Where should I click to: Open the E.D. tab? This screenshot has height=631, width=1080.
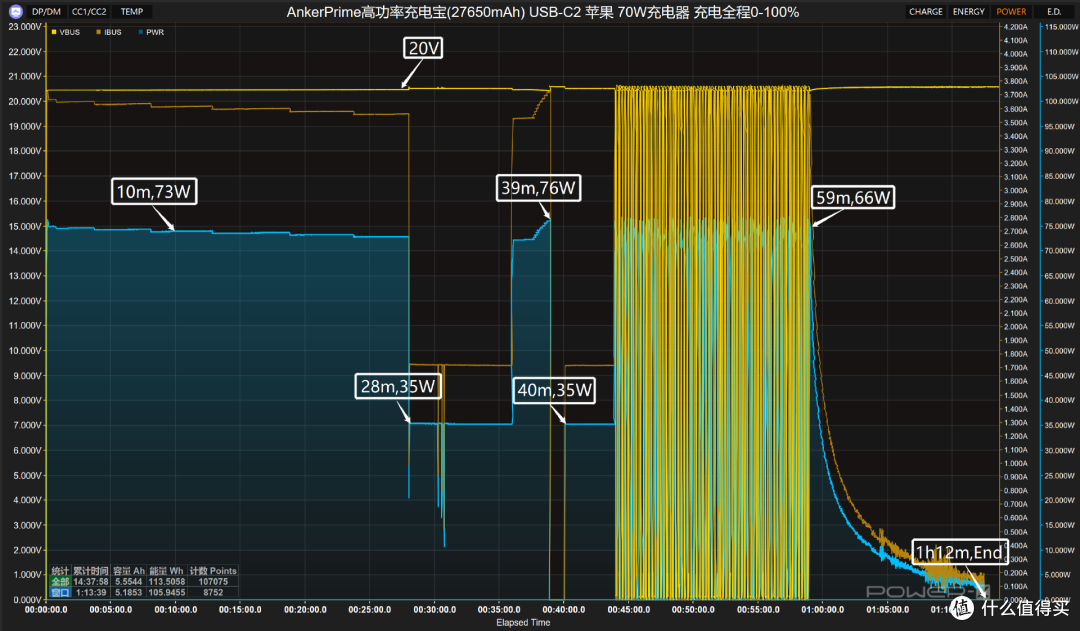point(1053,12)
